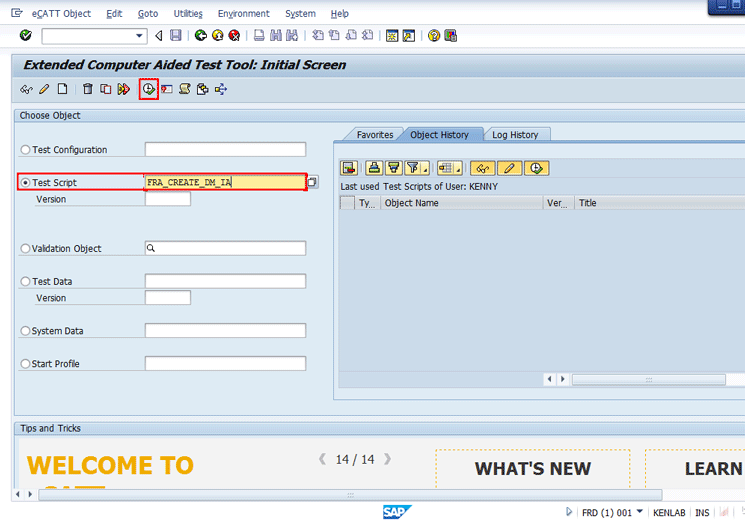Click the Delete trash can icon
Screen dimensions: 745x521
click(88, 89)
